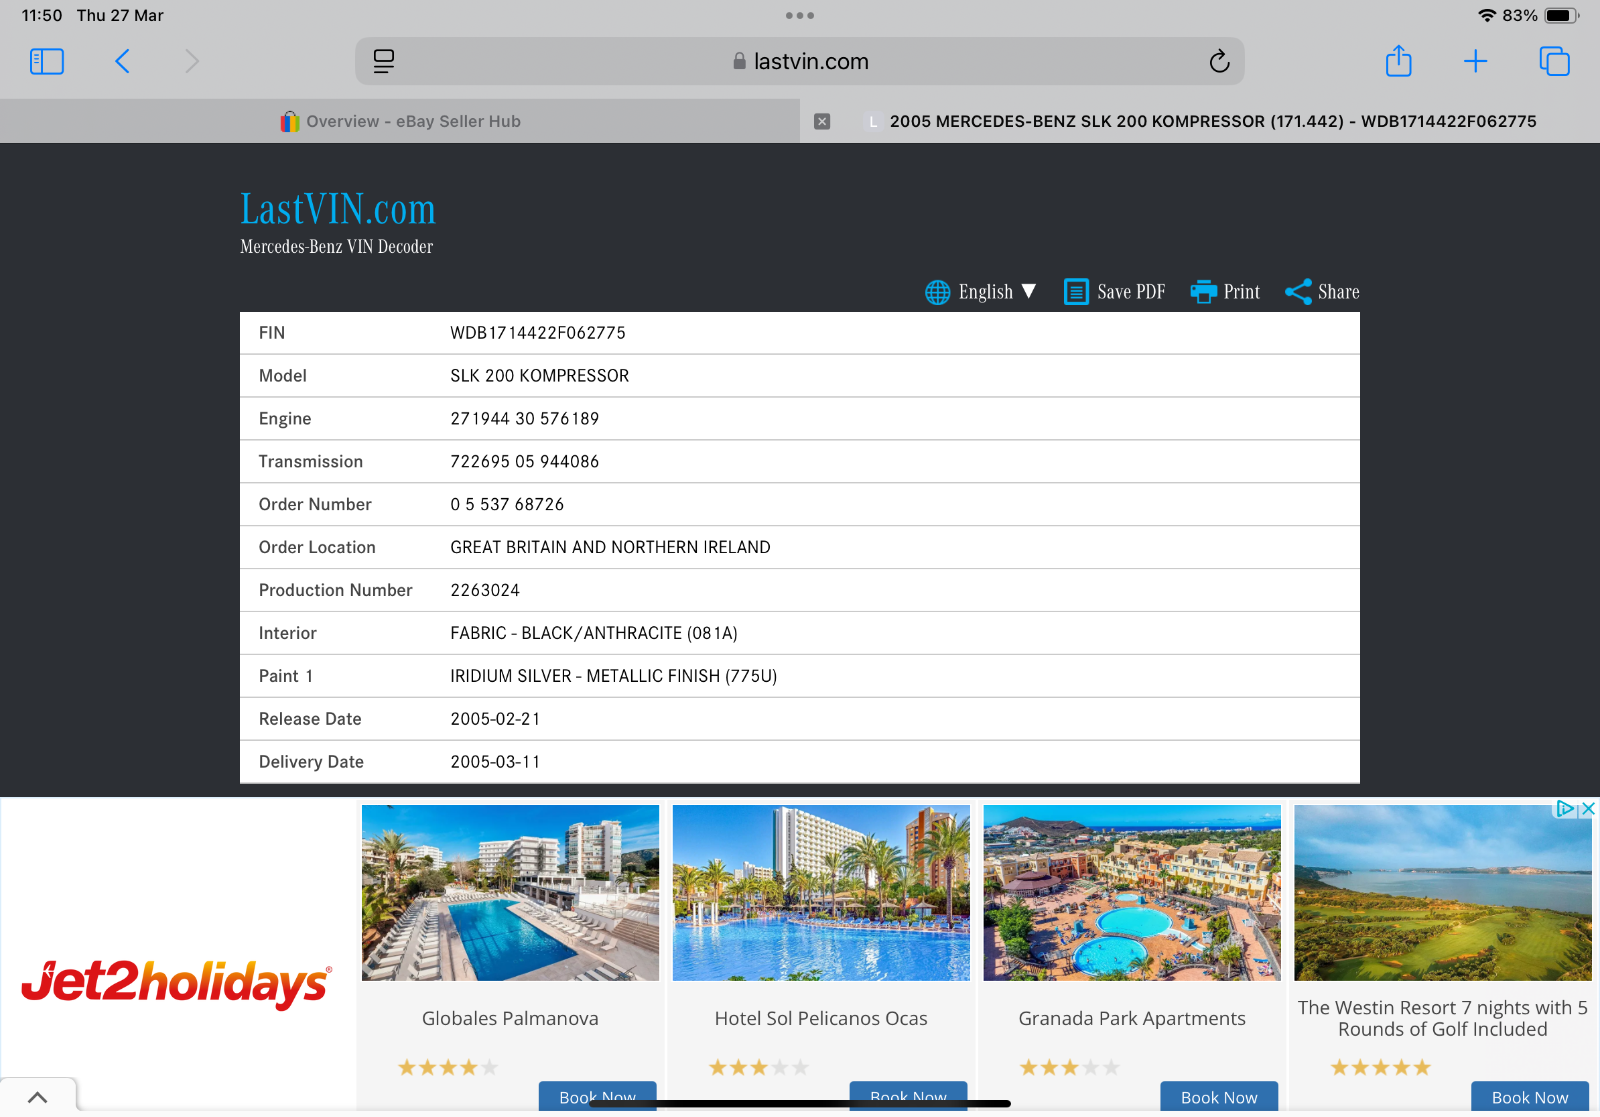Collapse the ad with the chevron tab
Image resolution: width=1600 pixels, height=1117 pixels.
pos(38,1097)
